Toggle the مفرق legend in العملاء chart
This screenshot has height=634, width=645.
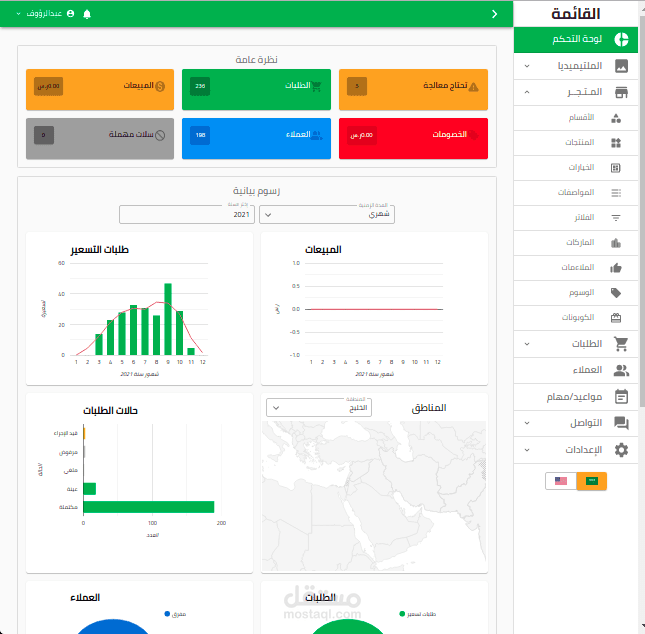click(x=175, y=614)
